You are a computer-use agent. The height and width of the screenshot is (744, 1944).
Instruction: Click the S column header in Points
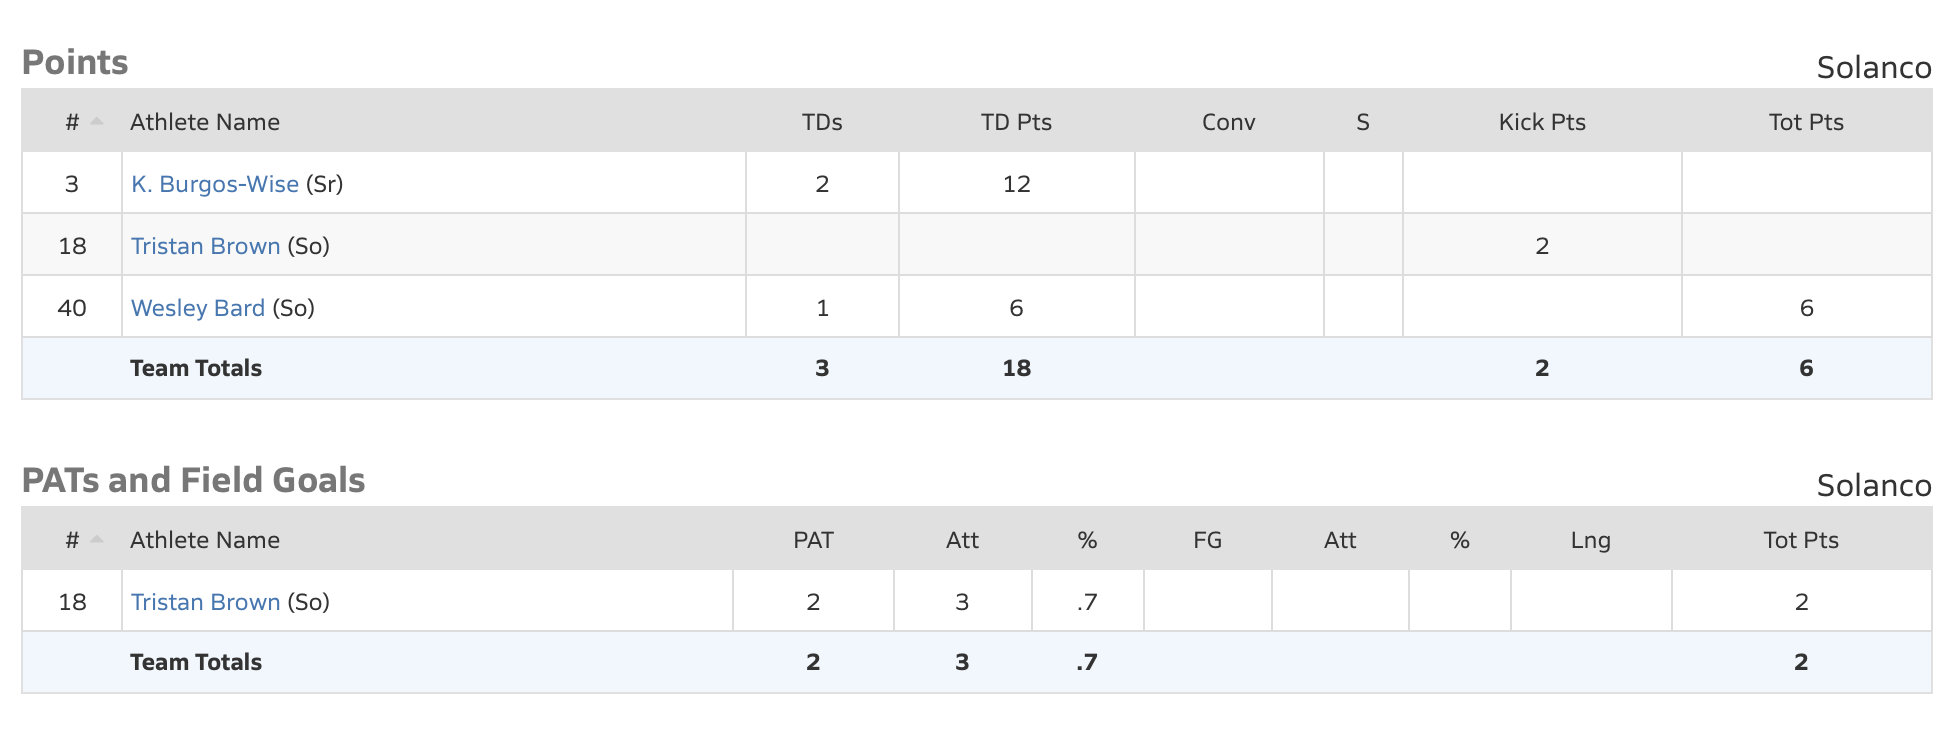tap(1362, 122)
